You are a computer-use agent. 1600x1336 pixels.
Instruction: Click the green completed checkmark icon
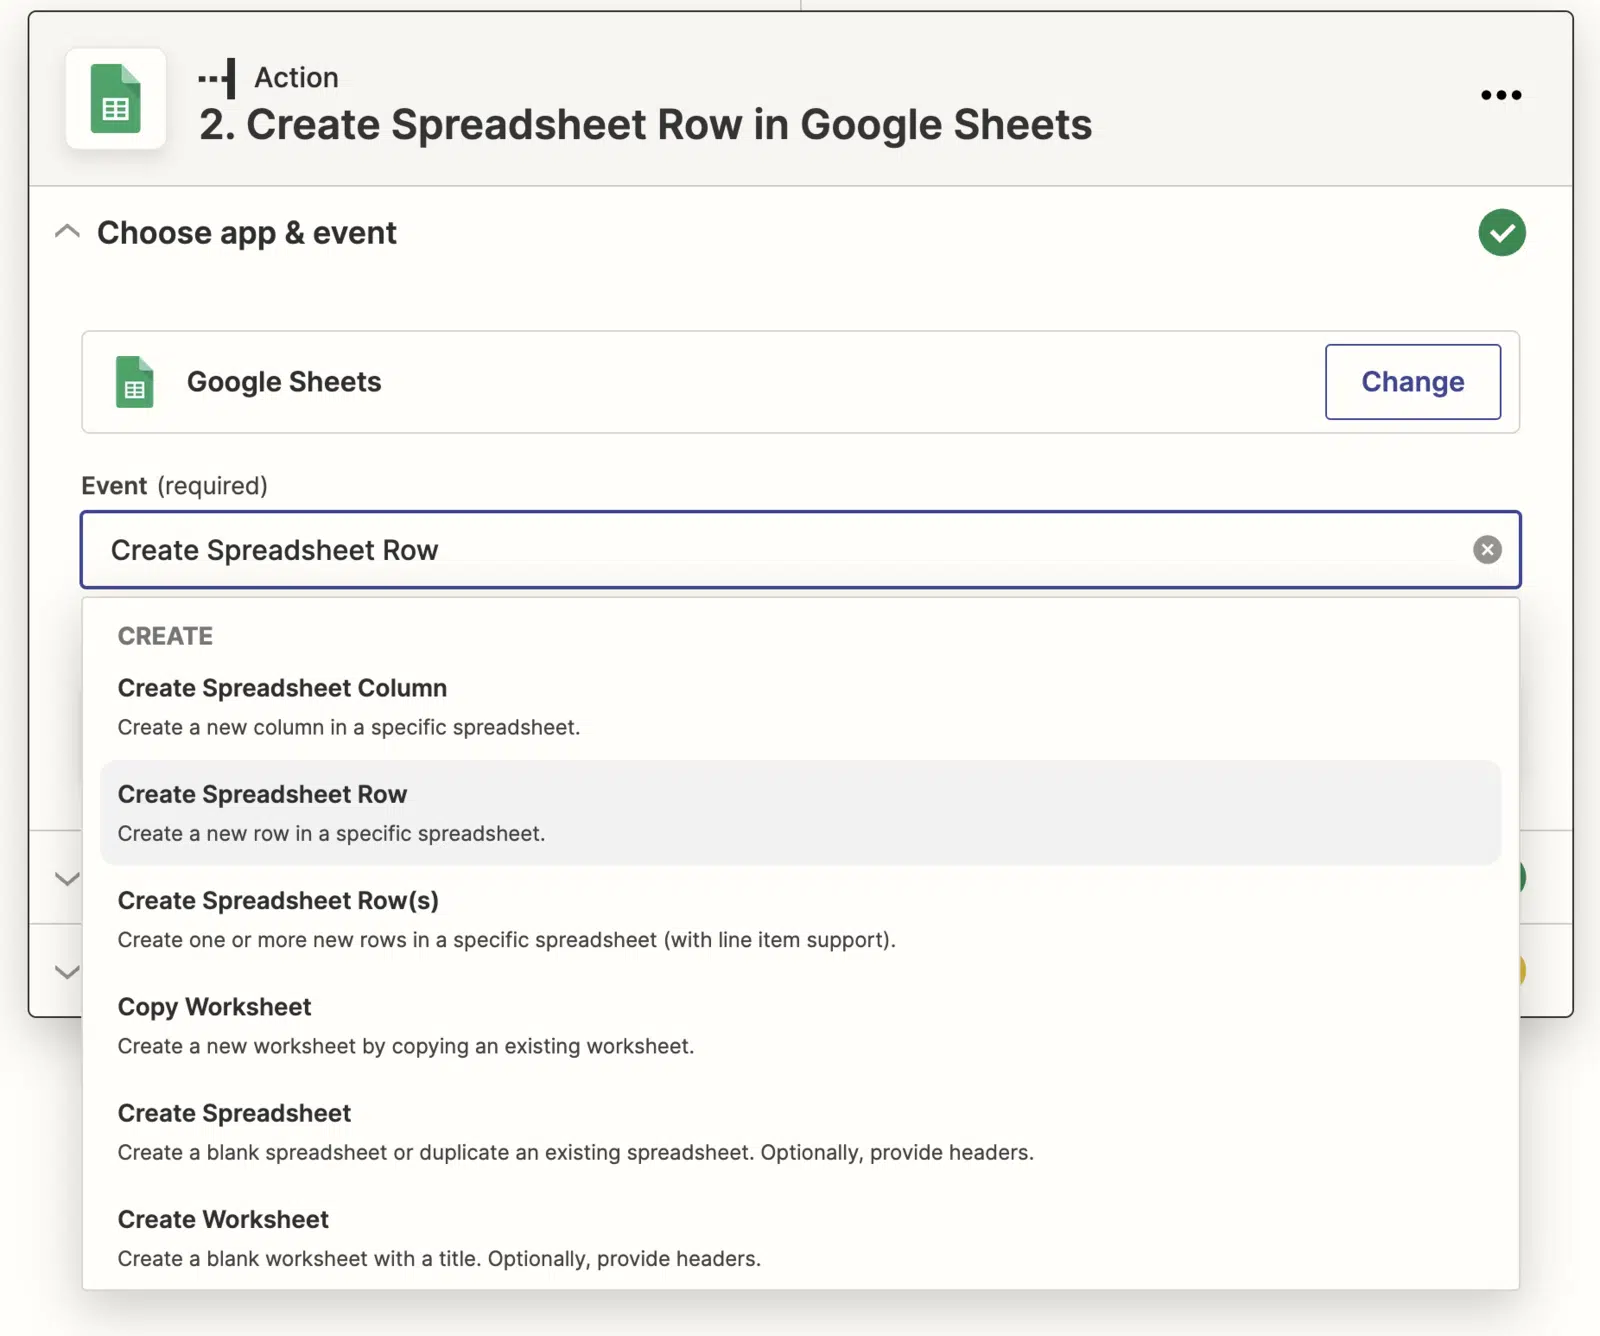(x=1502, y=232)
